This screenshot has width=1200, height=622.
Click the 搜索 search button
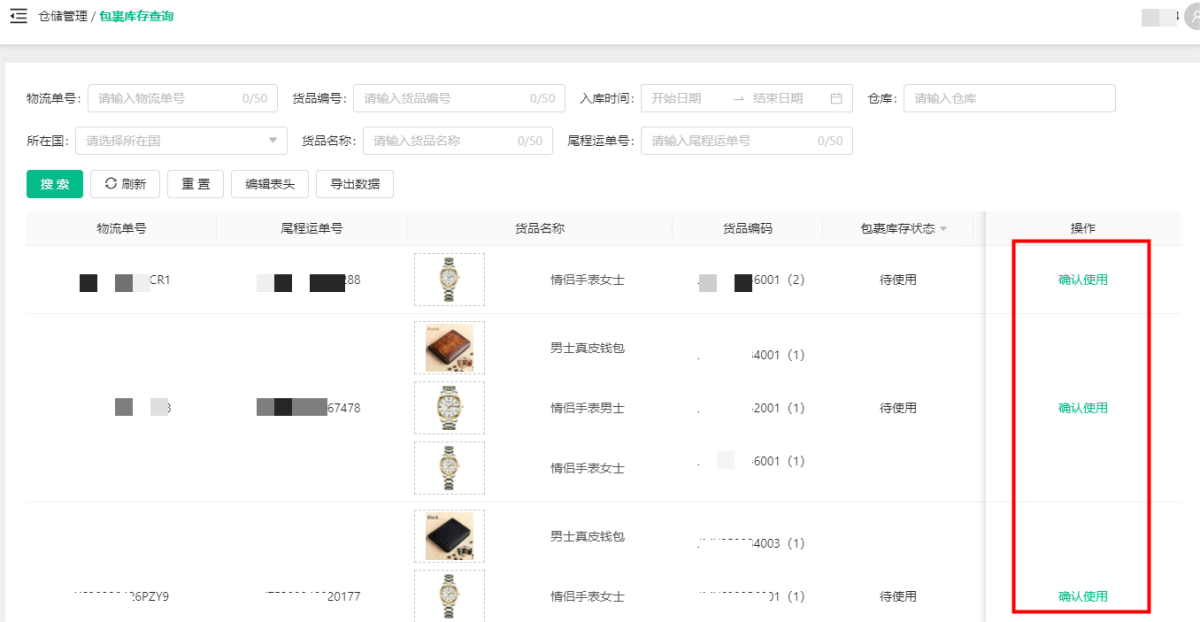(54, 184)
